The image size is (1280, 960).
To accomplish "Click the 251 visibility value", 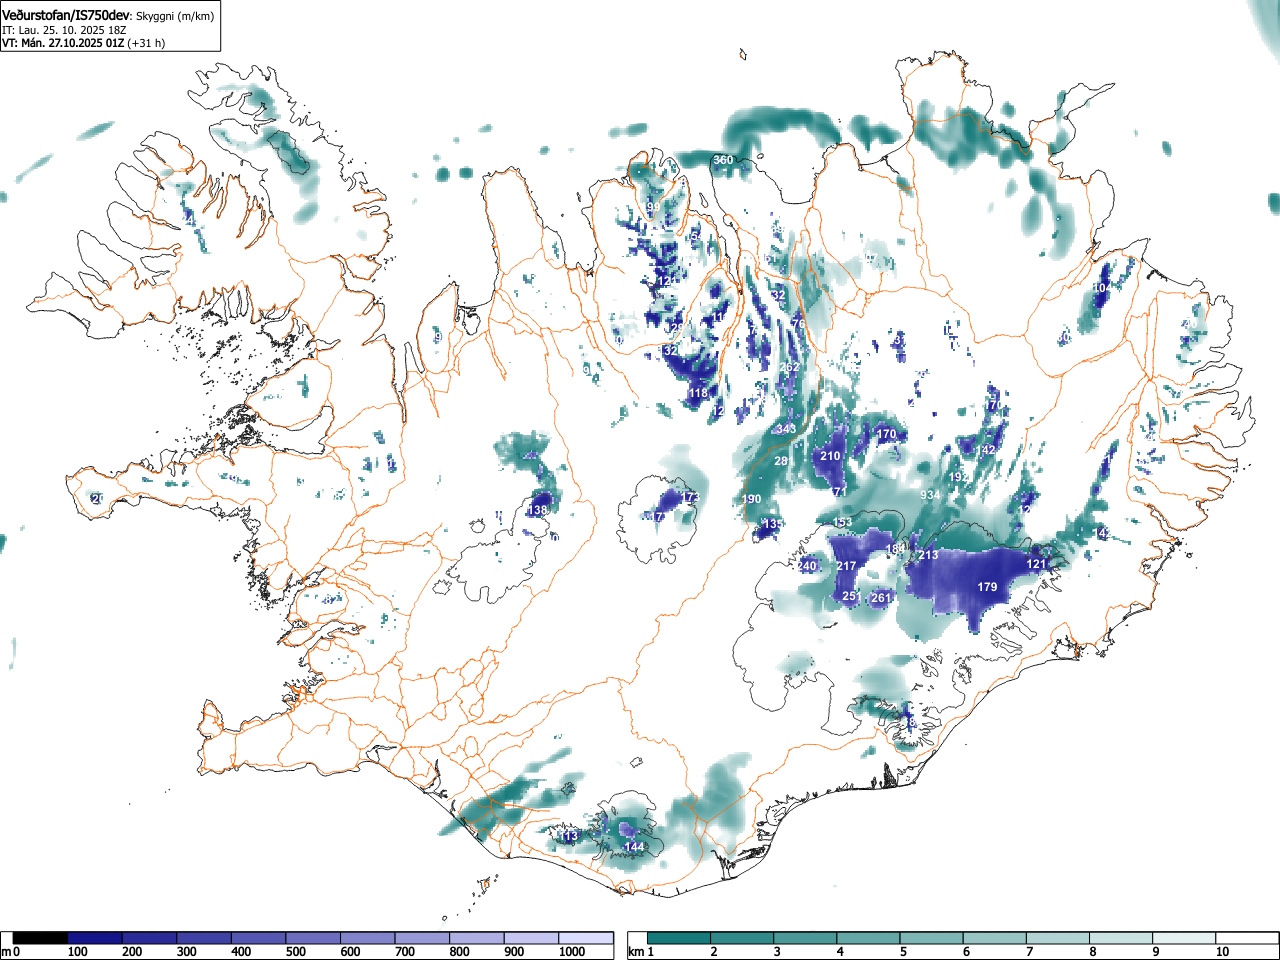I will click(851, 596).
